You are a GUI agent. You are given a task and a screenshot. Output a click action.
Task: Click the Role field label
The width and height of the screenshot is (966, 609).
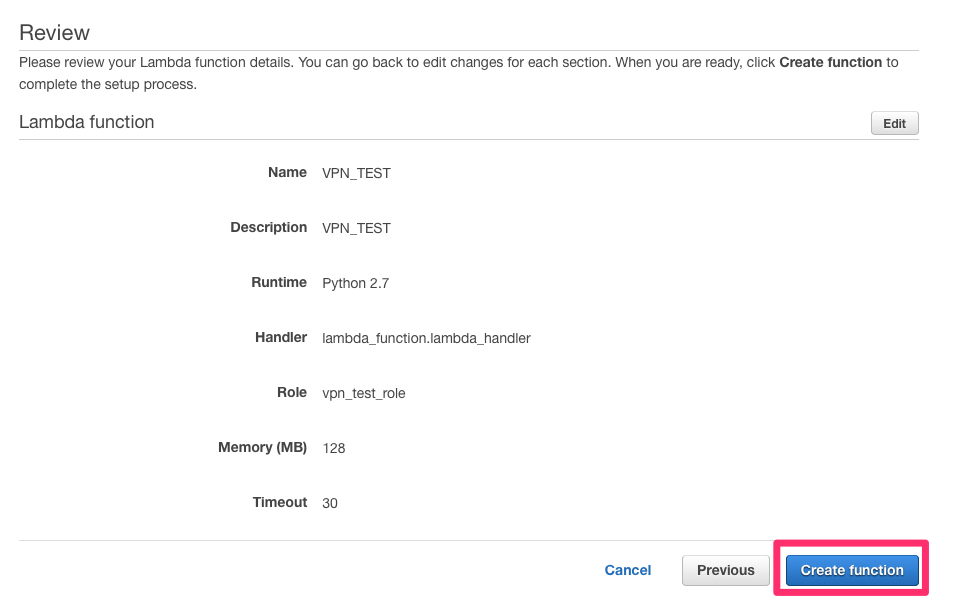[291, 392]
